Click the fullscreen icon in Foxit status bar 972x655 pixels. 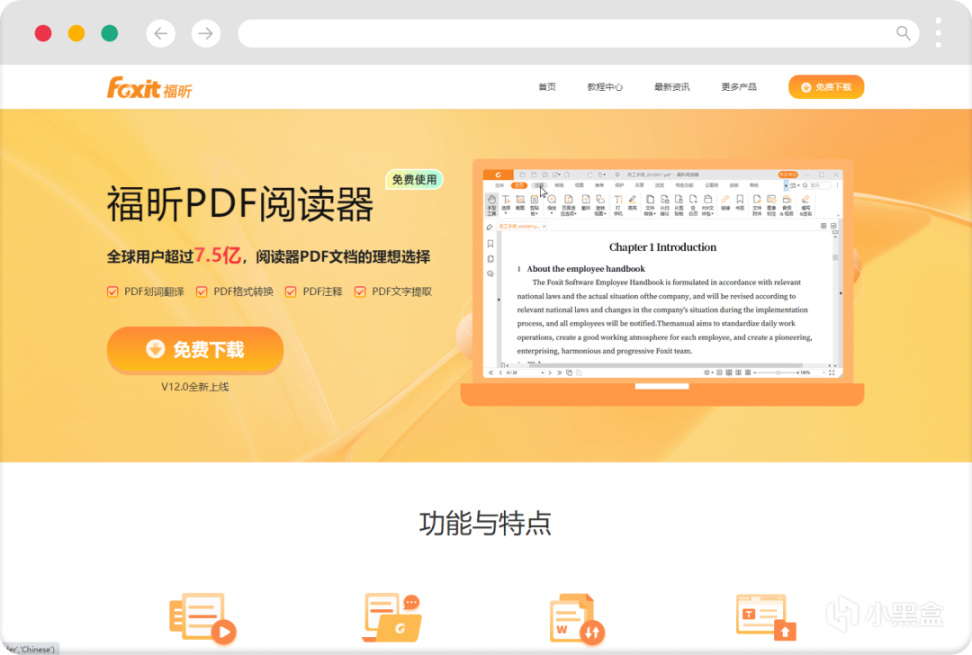[831, 372]
